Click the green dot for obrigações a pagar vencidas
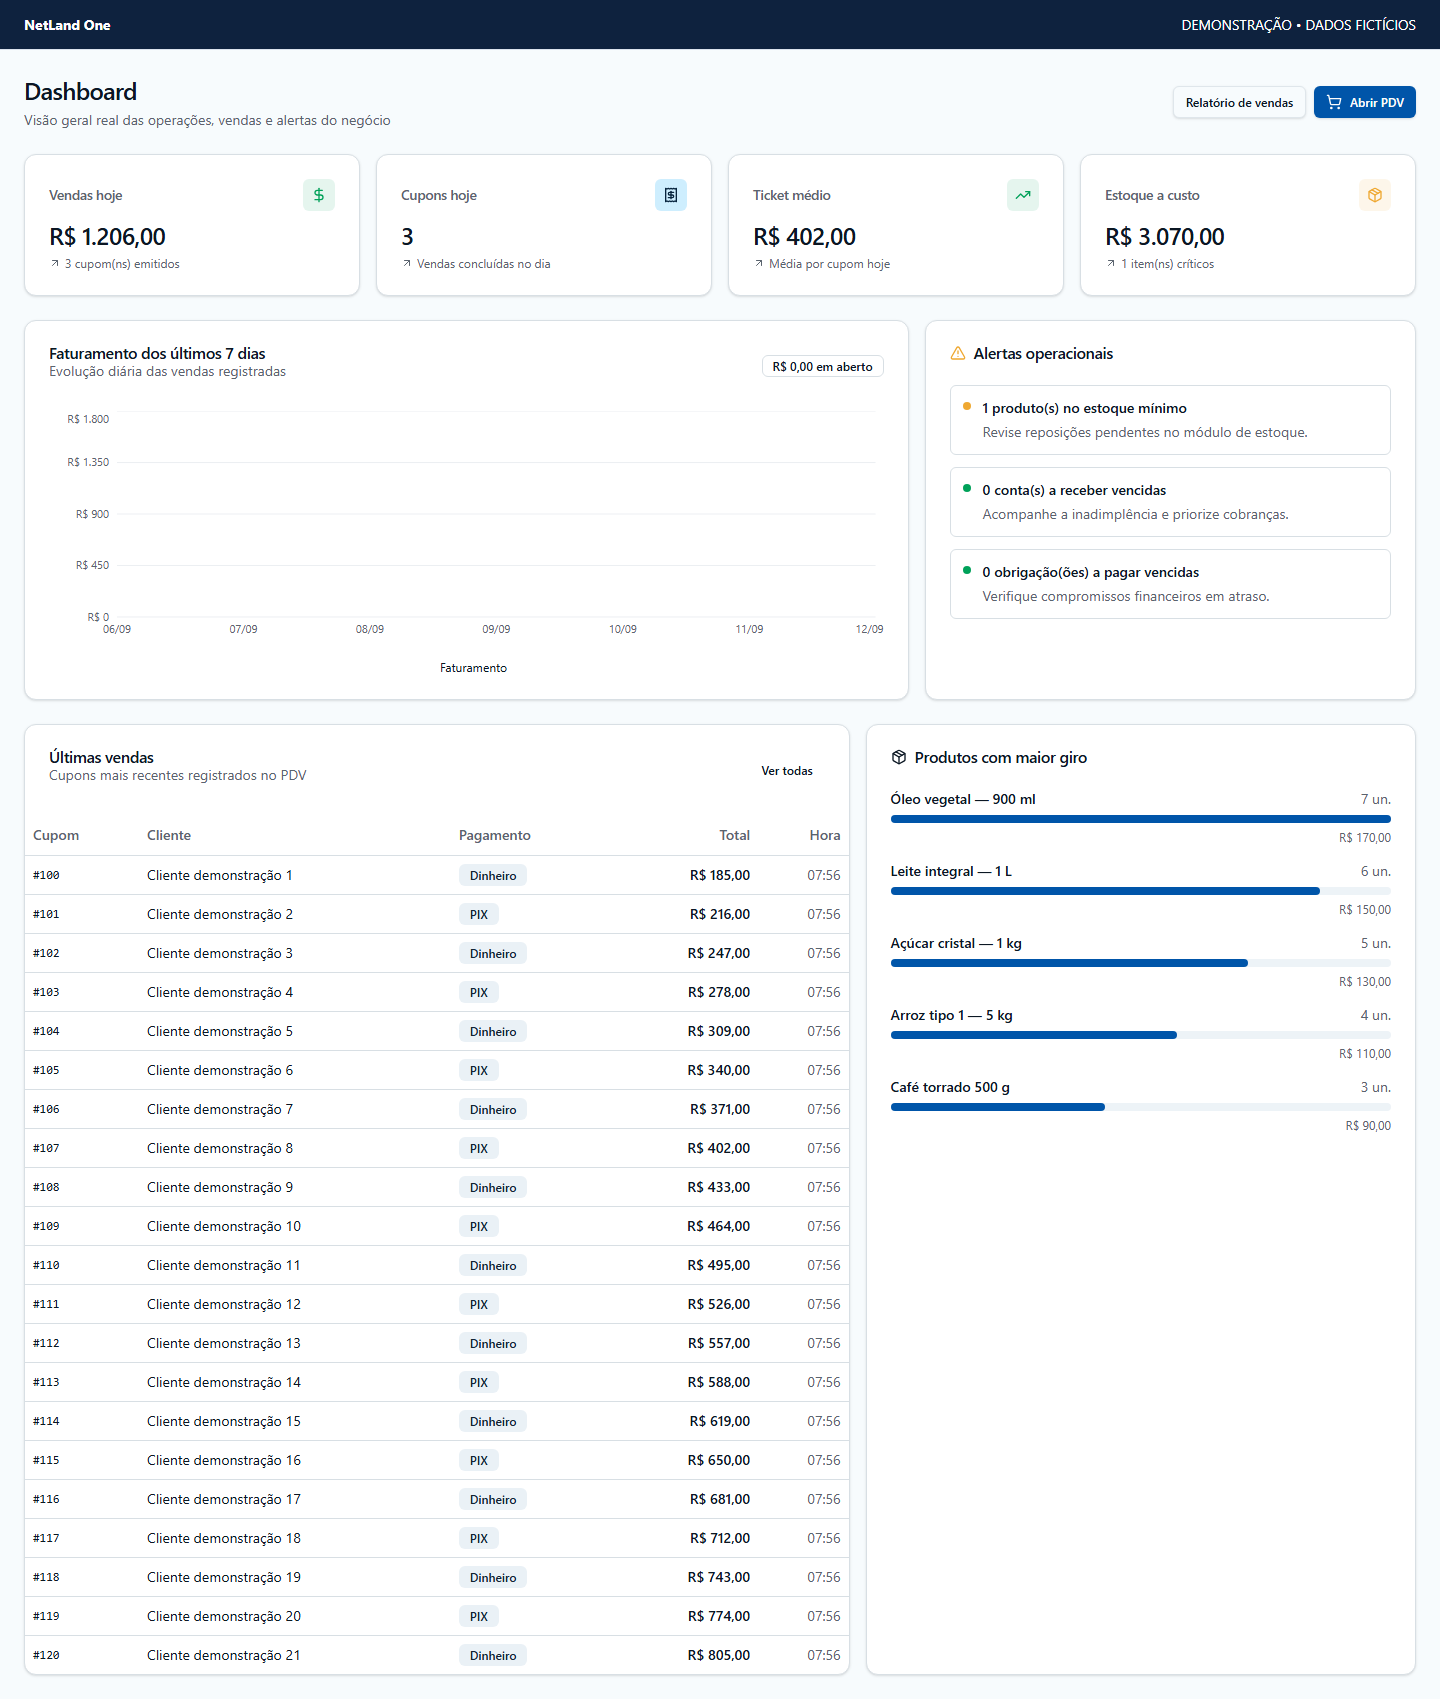The width and height of the screenshot is (1440, 1699). click(967, 570)
